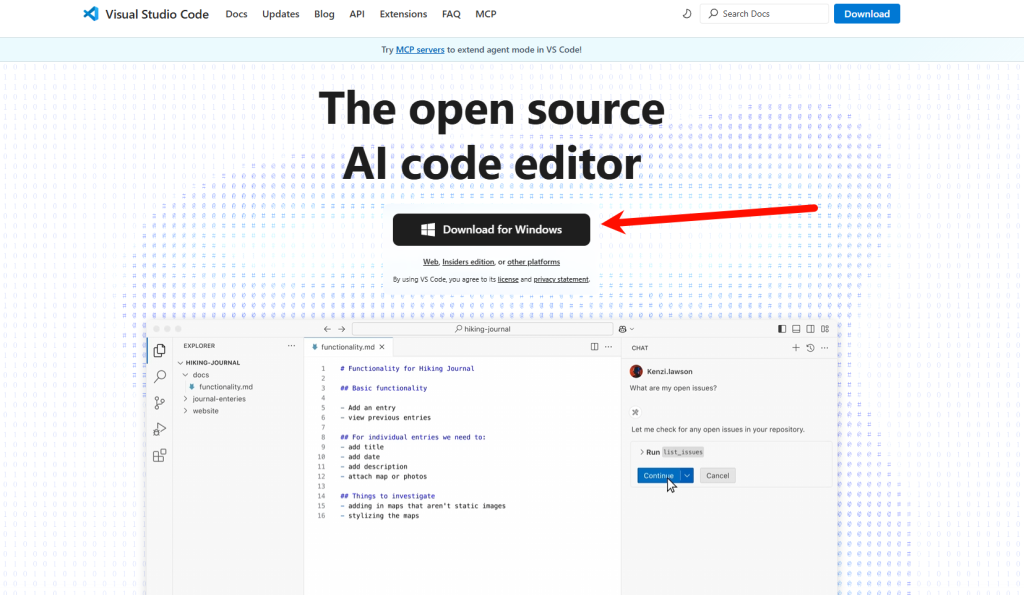
Task: Open the FAQ menu item
Action: point(451,14)
